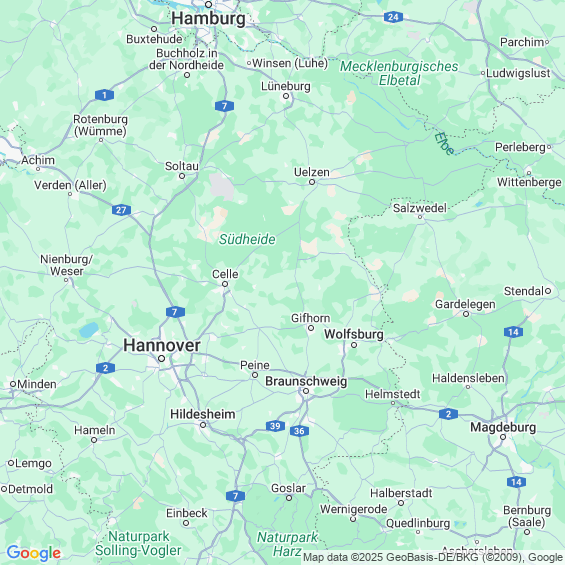The width and height of the screenshot is (565, 565).
Task: Click the Südheide nature park label
Action: [x=247, y=239]
